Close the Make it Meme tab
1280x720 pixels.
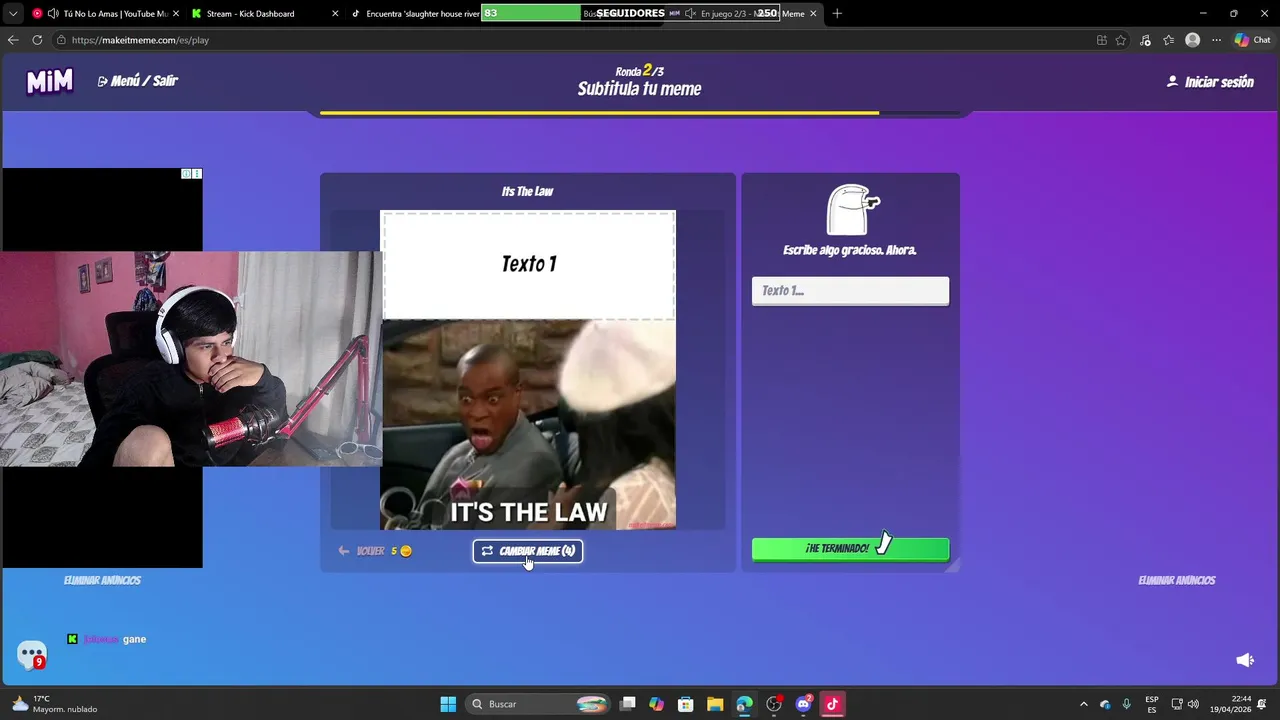point(813,14)
